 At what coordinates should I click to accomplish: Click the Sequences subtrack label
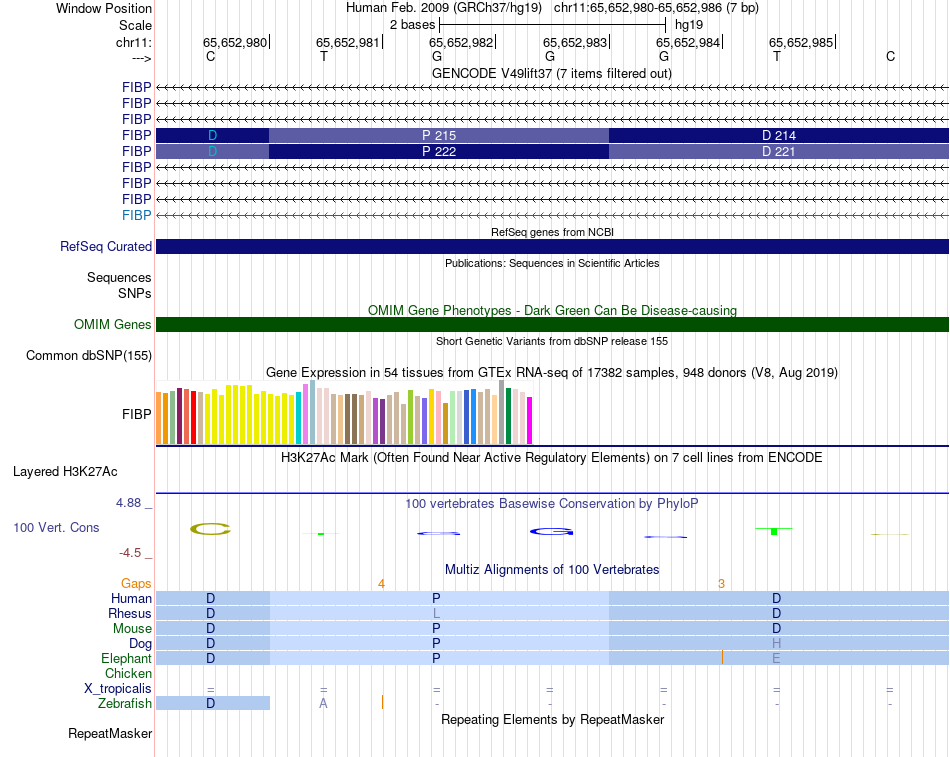pyautogui.click(x=119, y=278)
